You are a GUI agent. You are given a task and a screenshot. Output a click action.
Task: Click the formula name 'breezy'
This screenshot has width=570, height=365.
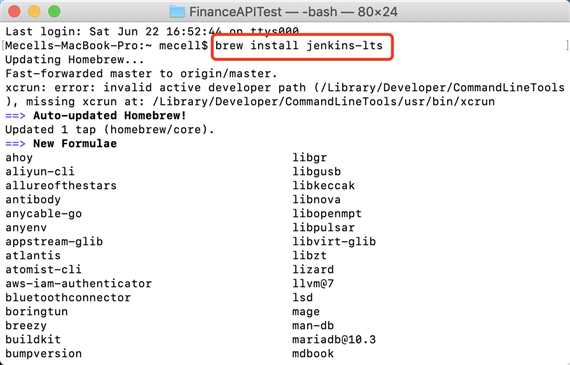[x=26, y=326]
